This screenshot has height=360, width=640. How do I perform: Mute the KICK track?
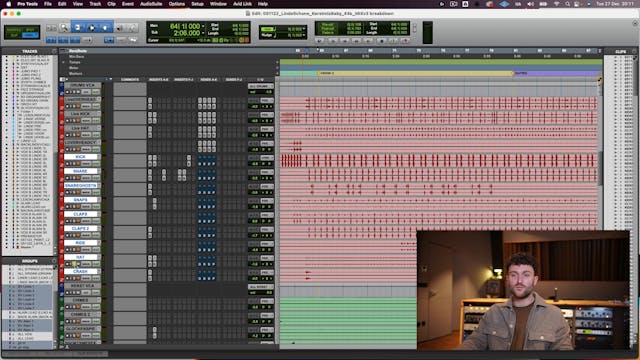click(x=78, y=164)
